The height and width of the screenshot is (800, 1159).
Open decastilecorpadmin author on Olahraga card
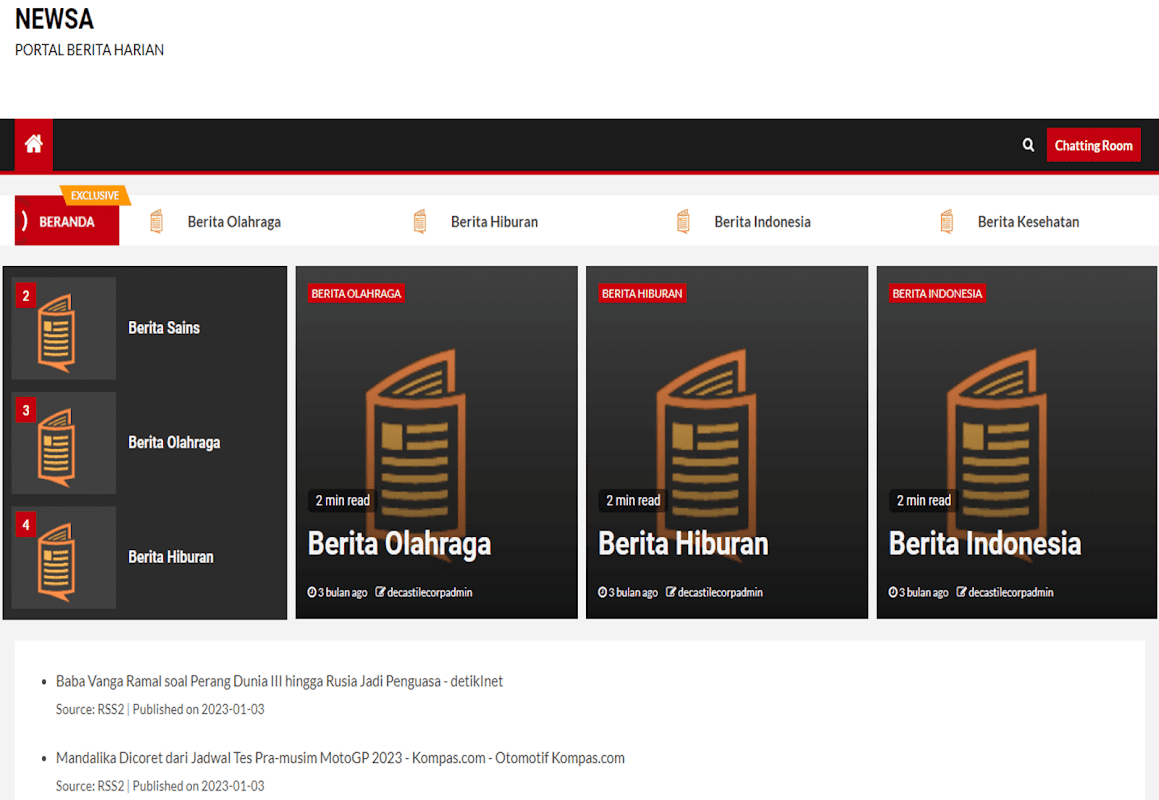click(x=429, y=592)
